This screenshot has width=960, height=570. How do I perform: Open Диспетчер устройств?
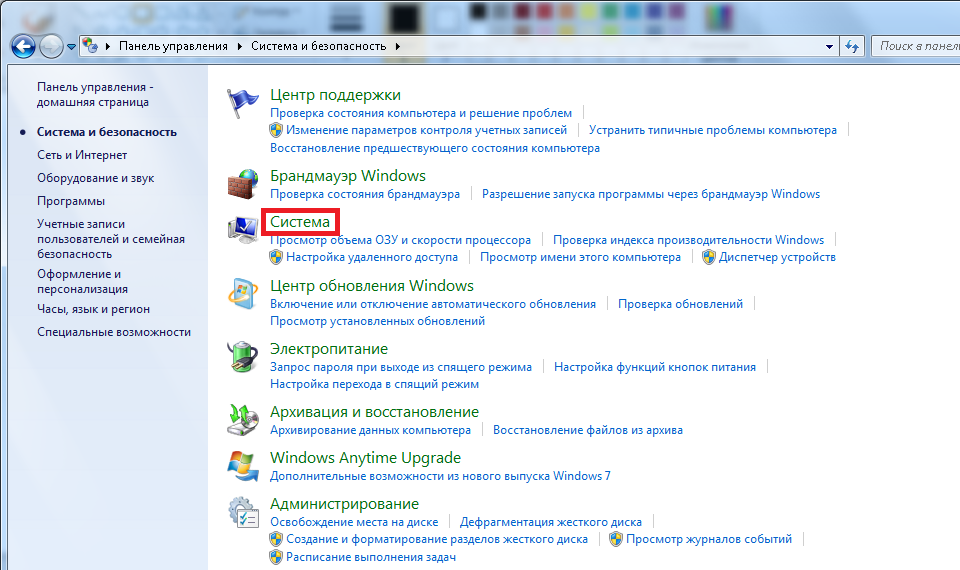(x=777, y=257)
